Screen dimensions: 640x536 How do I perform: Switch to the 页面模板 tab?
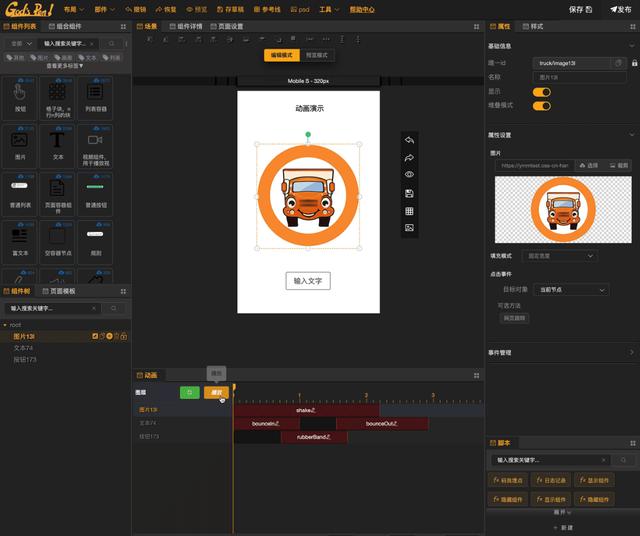tap(59, 291)
